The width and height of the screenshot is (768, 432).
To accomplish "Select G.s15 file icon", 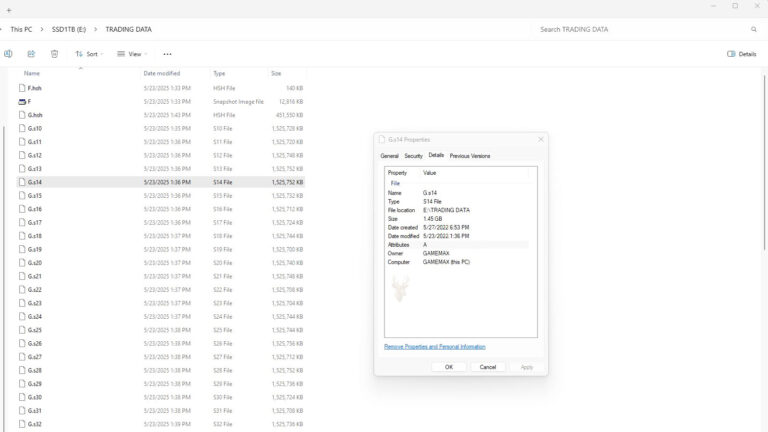I will point(22,195).
